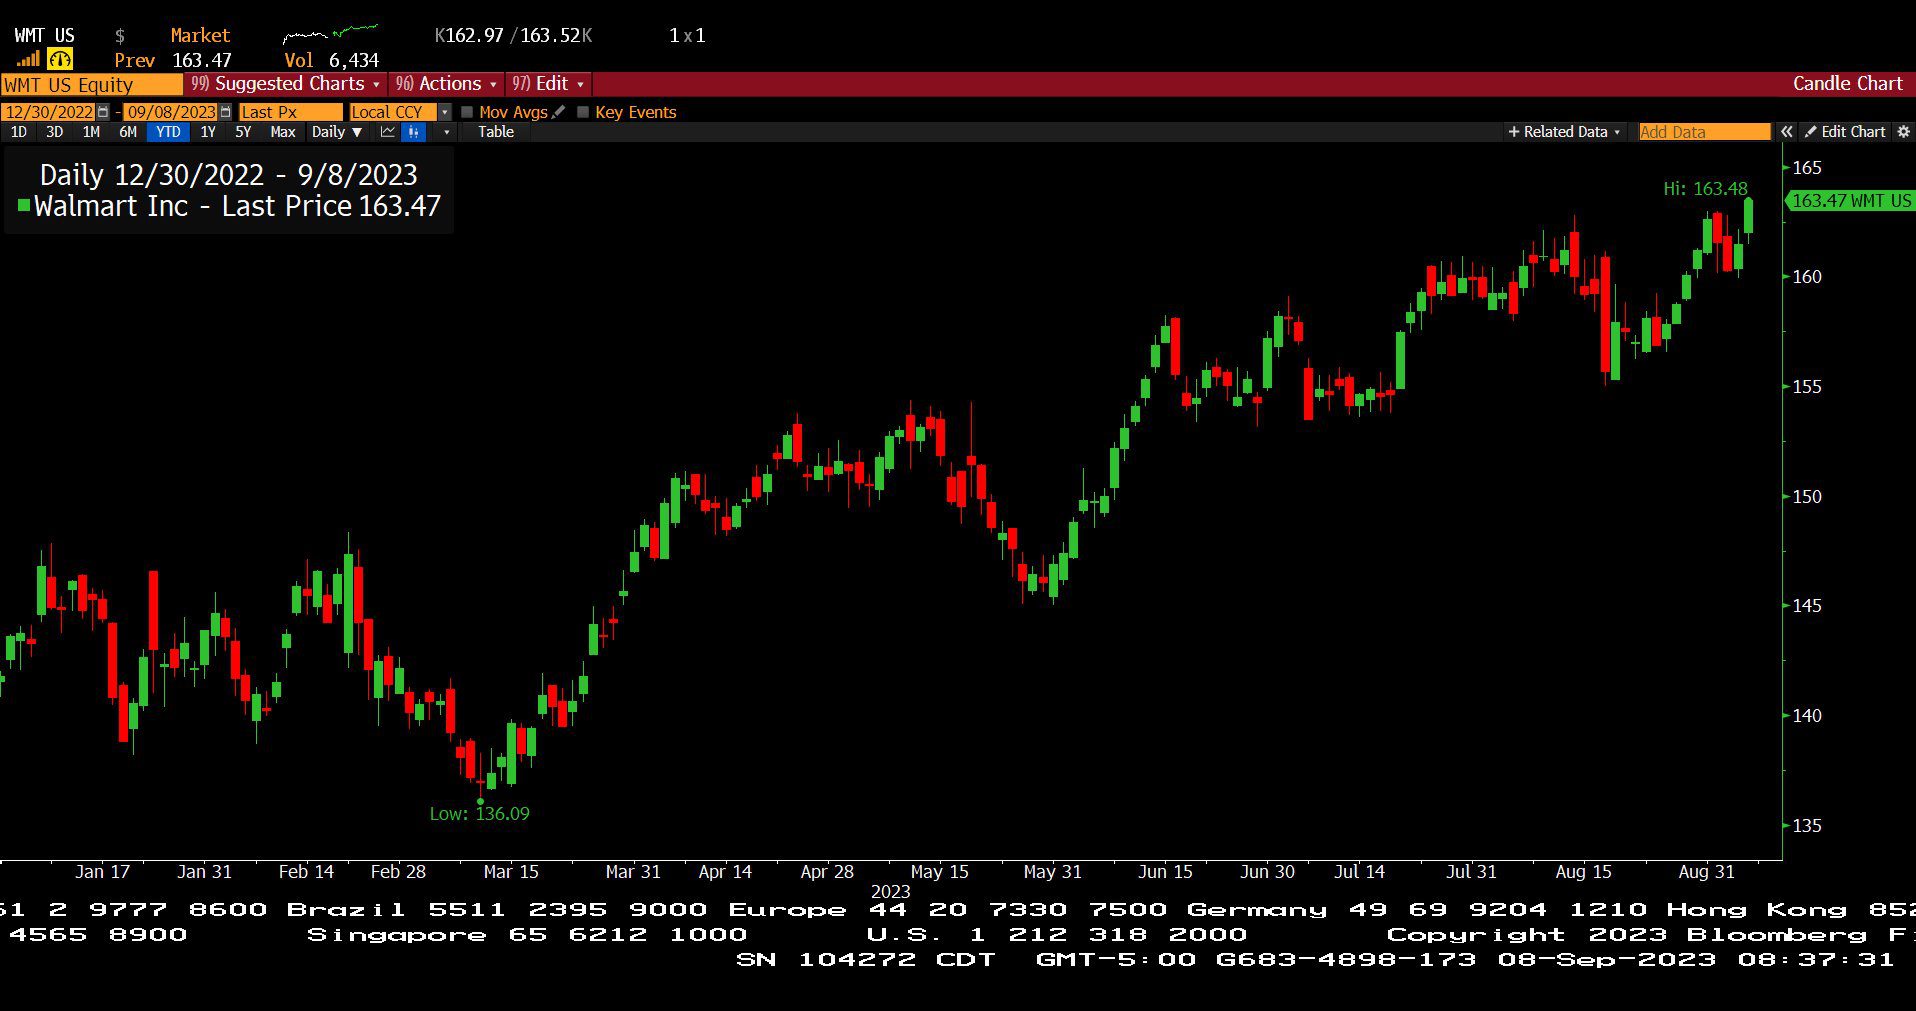Click the signal strength bars icon

point(27,59)
